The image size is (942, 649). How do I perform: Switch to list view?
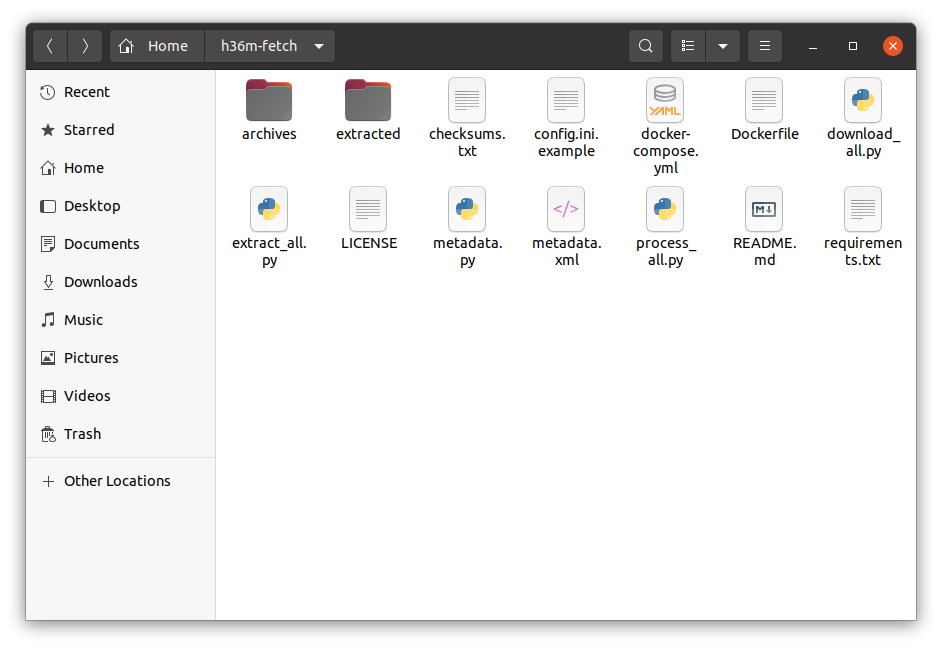coord(688,46)
